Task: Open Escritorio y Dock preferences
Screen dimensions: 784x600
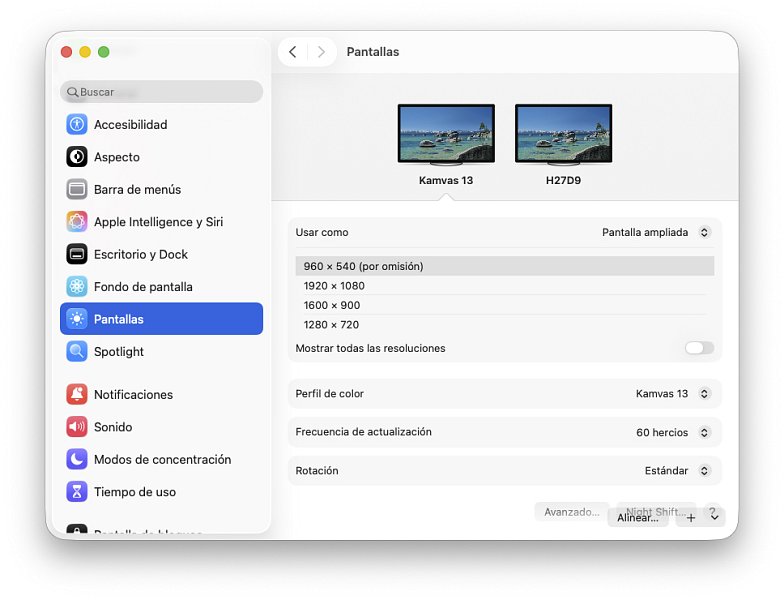Action: (x=140, y=254)
